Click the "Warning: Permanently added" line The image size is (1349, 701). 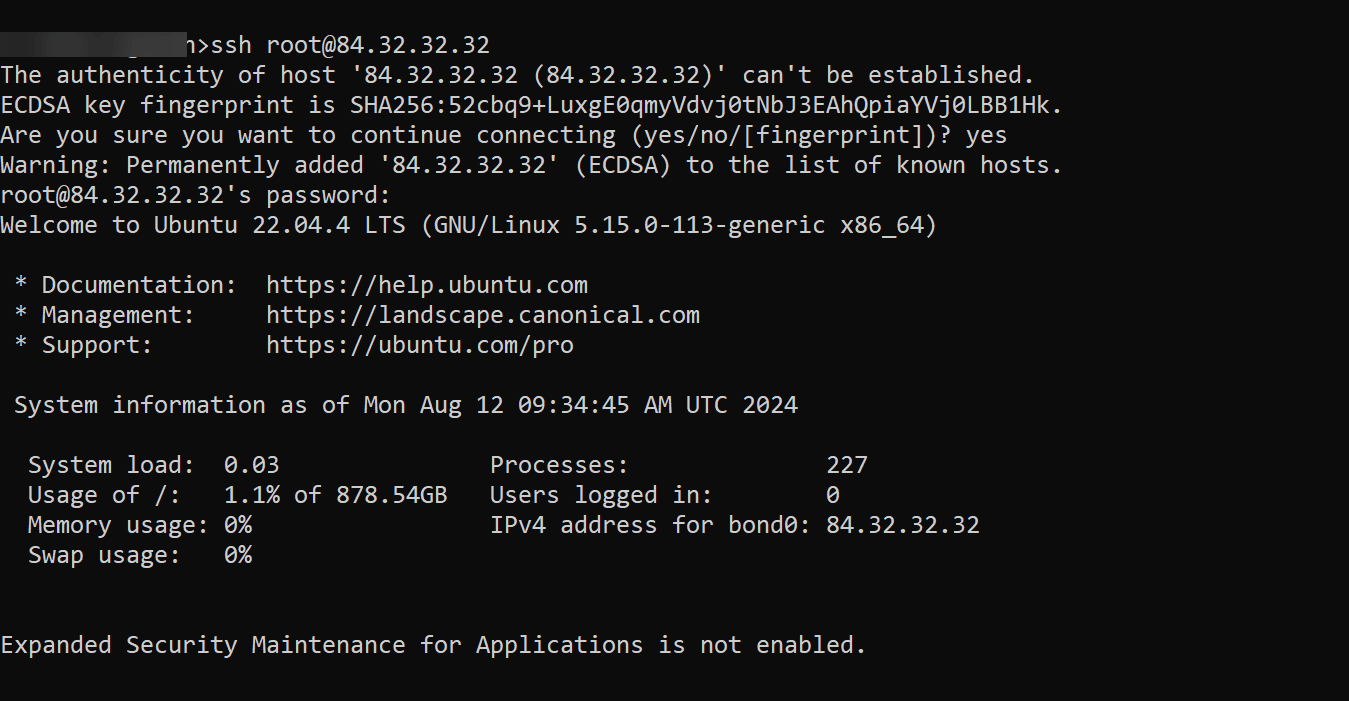[530, 165]
